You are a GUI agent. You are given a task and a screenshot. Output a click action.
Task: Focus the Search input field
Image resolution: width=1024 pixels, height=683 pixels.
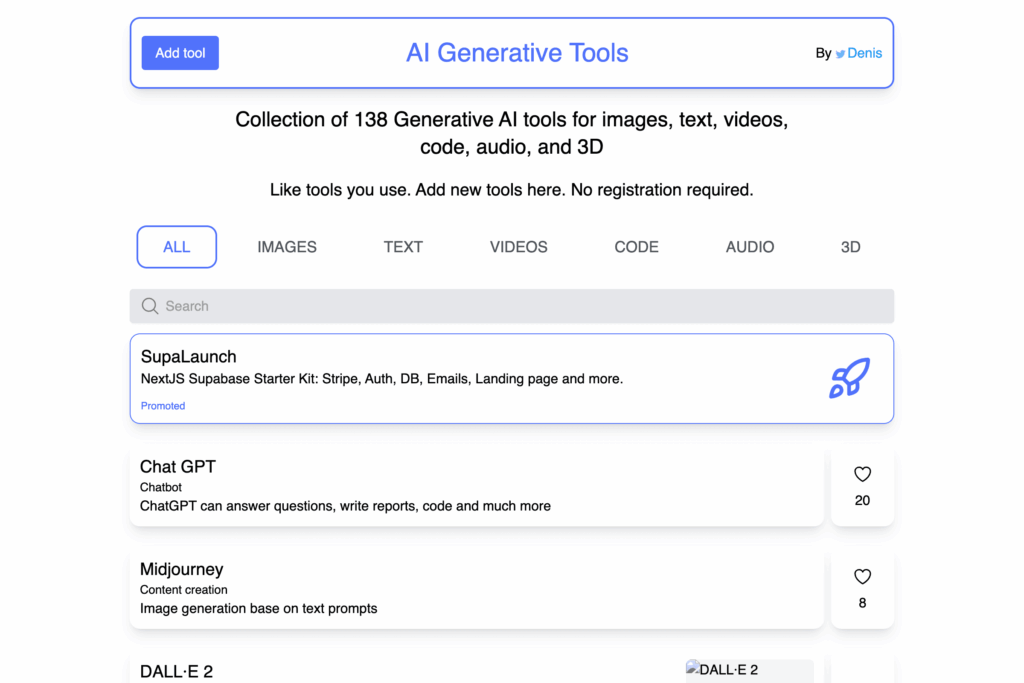(x=520, y=306)
